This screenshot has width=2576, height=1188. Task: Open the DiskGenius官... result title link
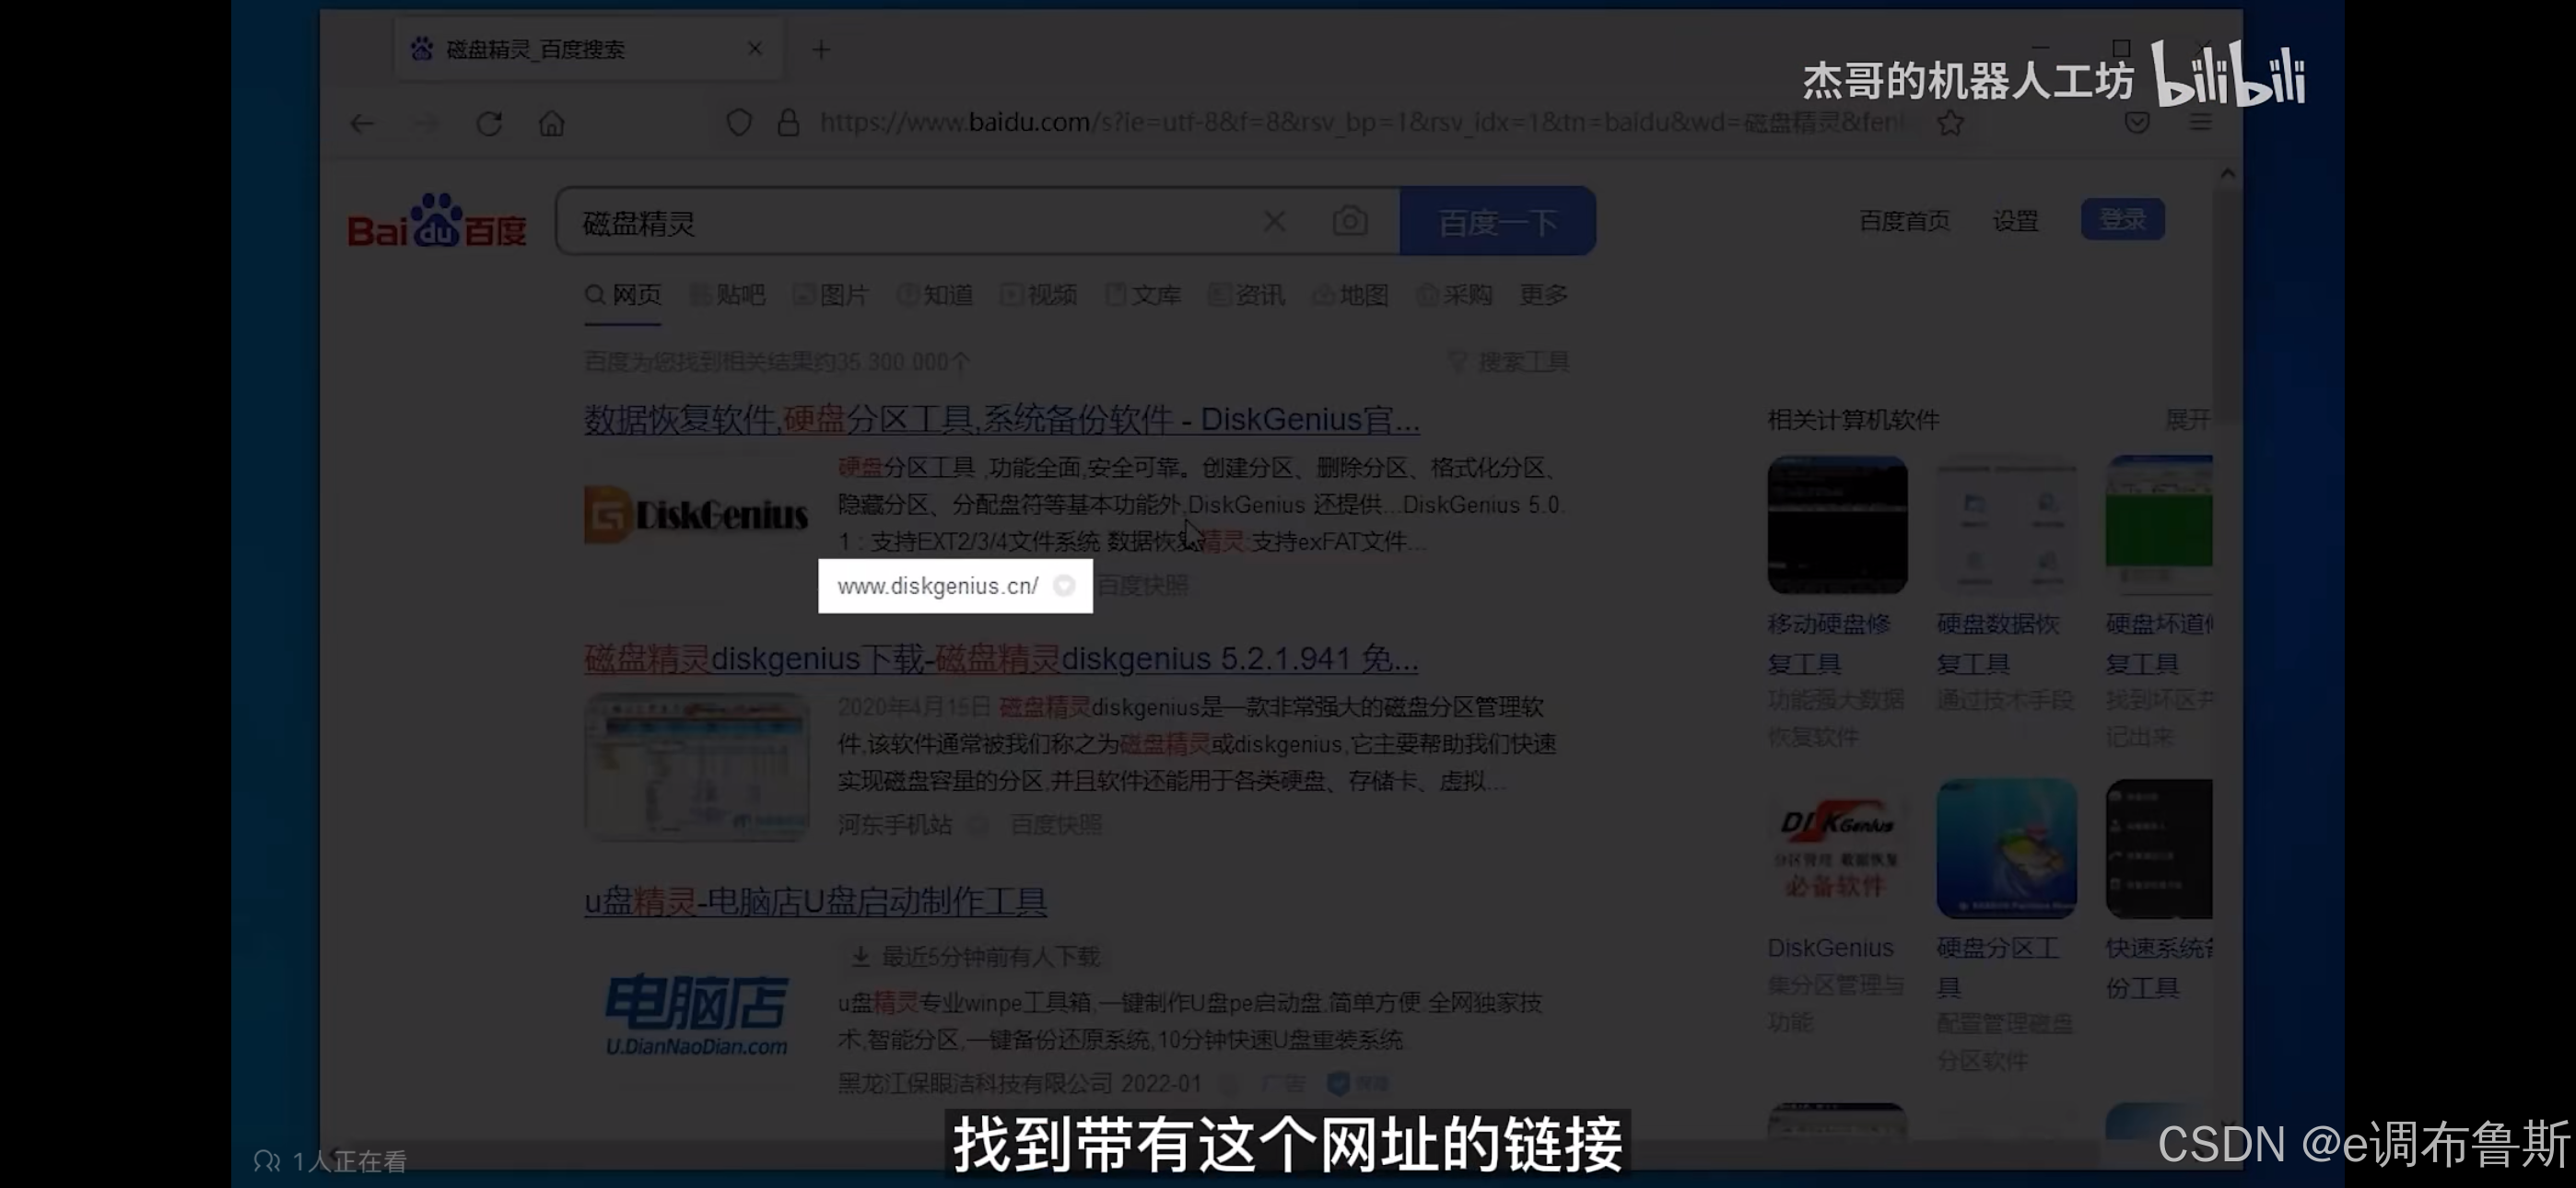coord(1002,419)
